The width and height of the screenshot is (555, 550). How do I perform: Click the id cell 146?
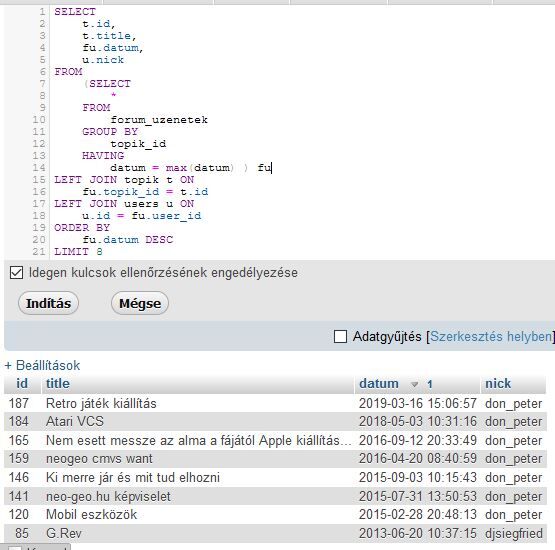coord(19,477)
